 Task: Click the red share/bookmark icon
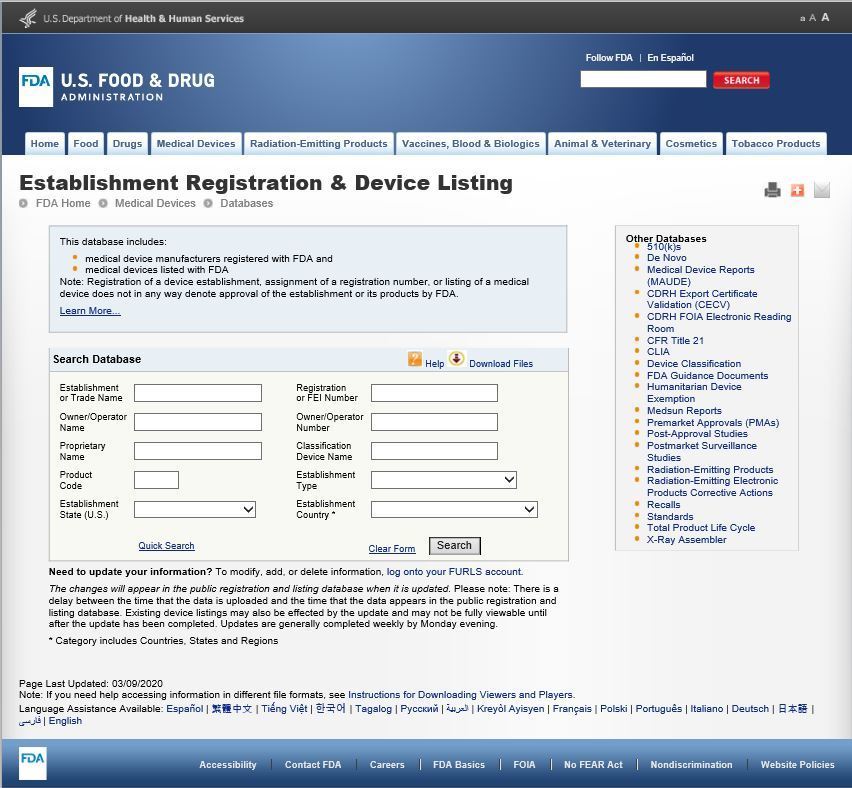tap(797, 189)
